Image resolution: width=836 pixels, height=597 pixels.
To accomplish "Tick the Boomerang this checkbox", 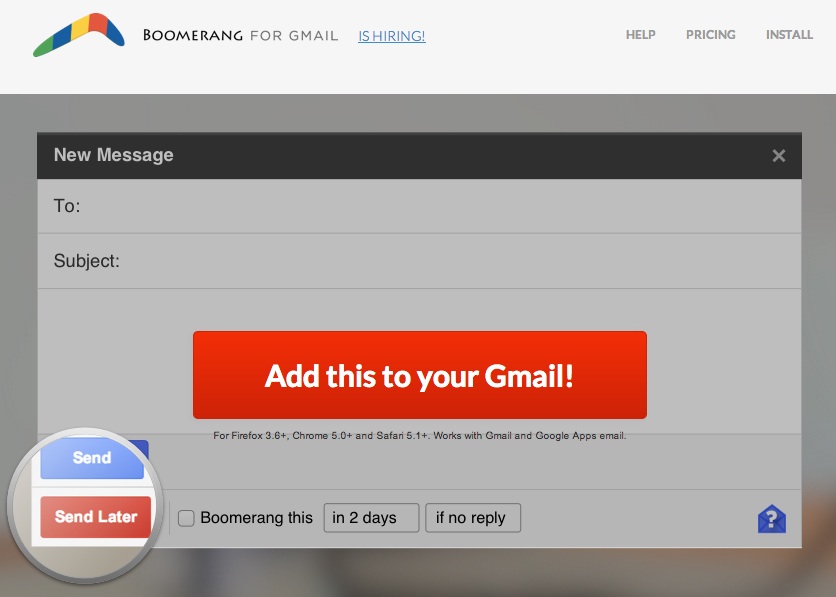I will [x=186, y=518].
